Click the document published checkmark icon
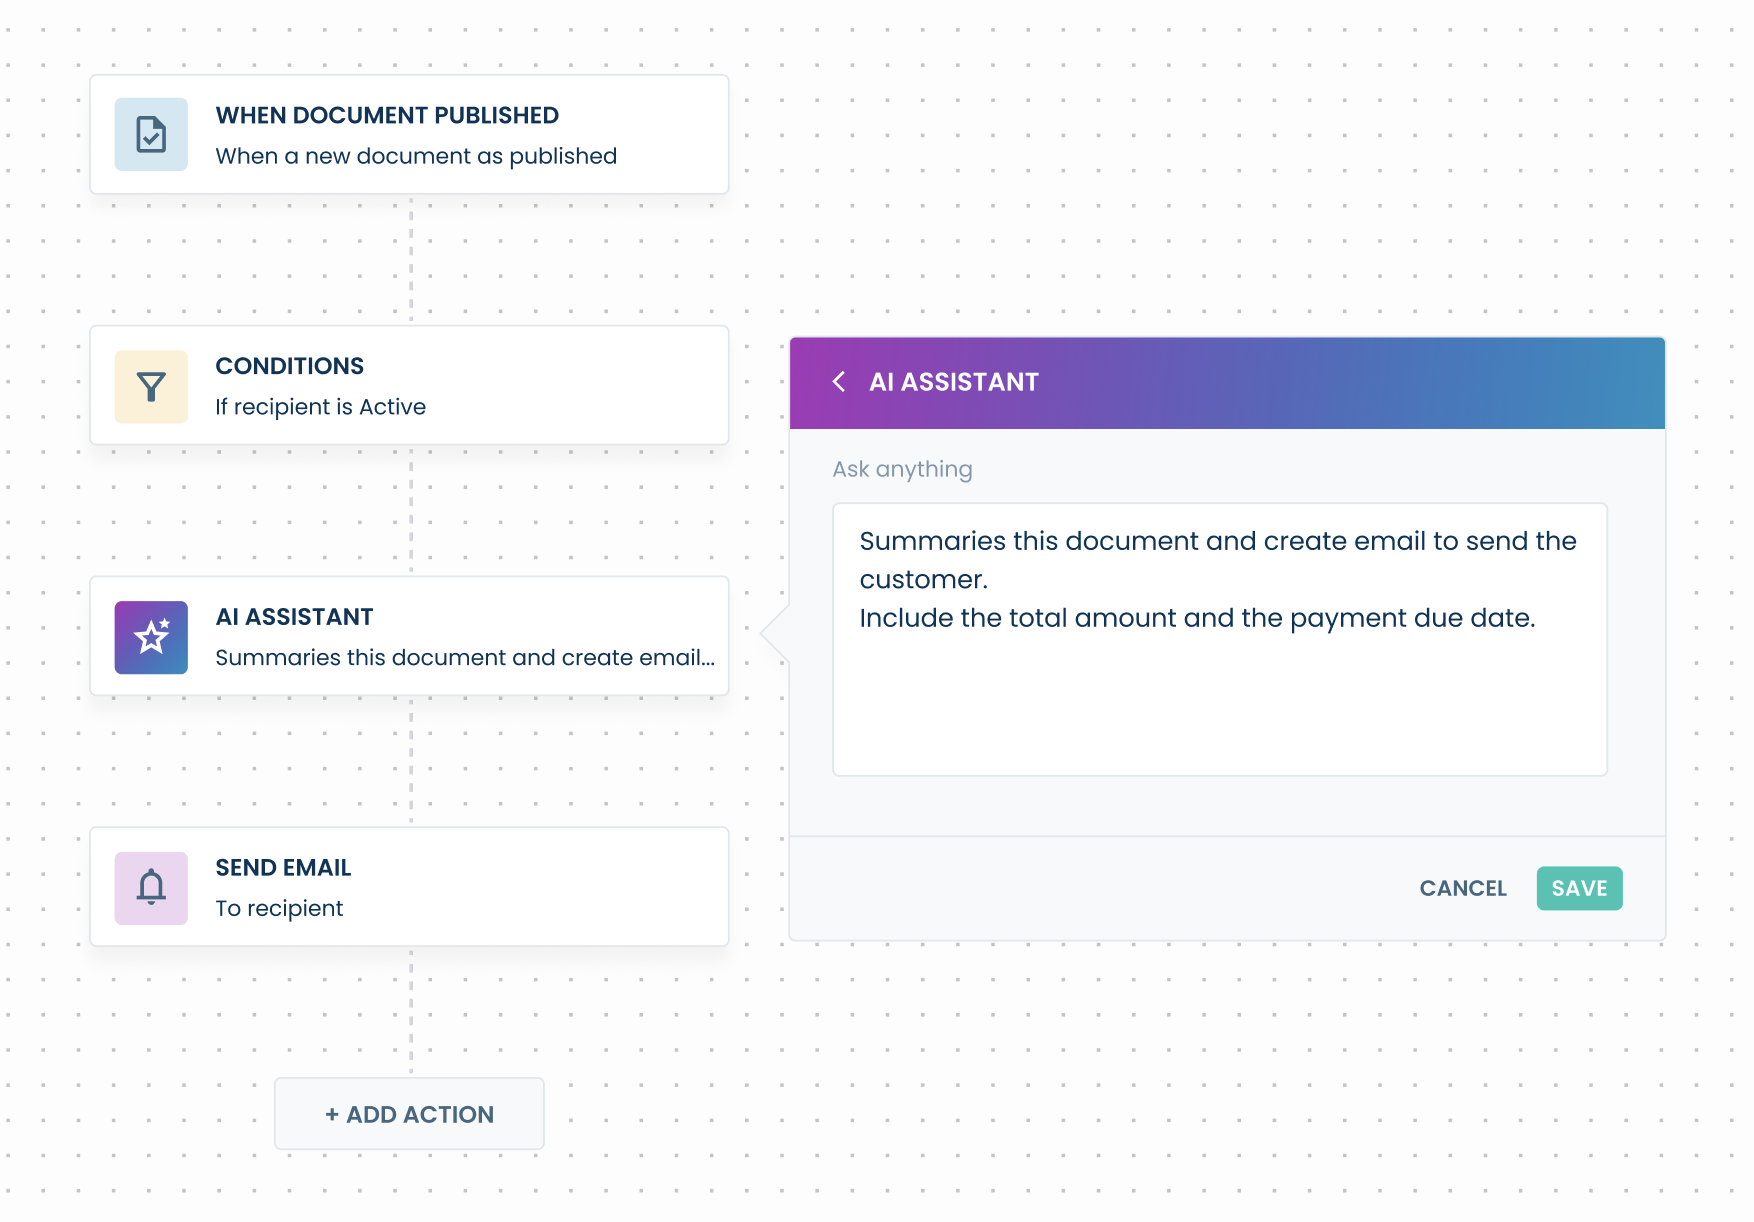 (x=151, y=135)
